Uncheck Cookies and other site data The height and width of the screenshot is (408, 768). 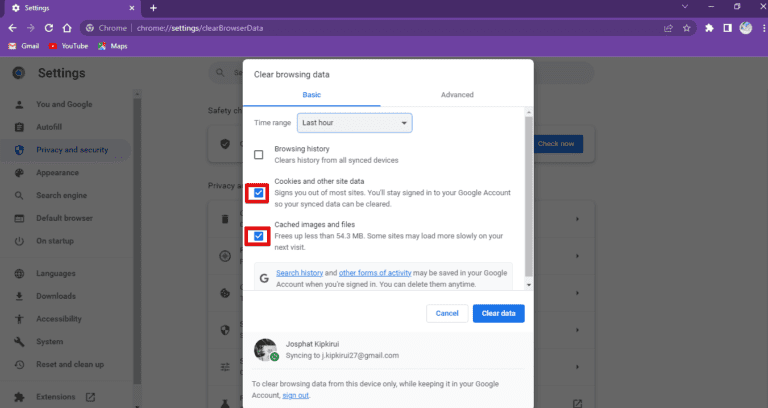(259, 192)
